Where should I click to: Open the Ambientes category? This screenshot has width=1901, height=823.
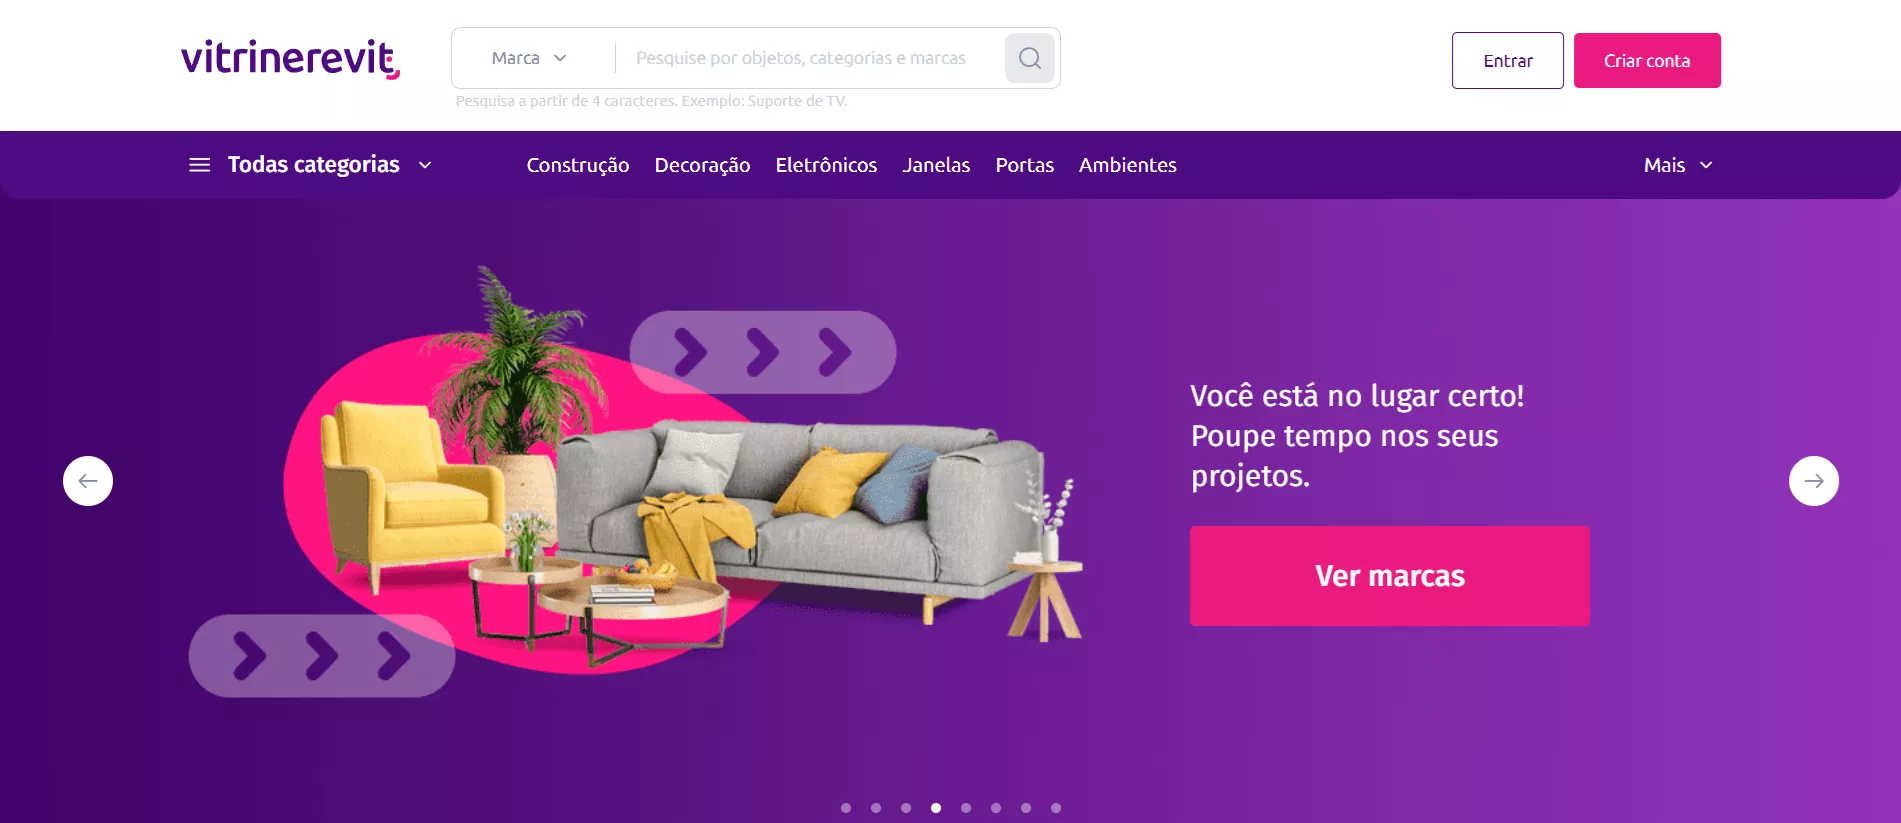(1127, 165)
